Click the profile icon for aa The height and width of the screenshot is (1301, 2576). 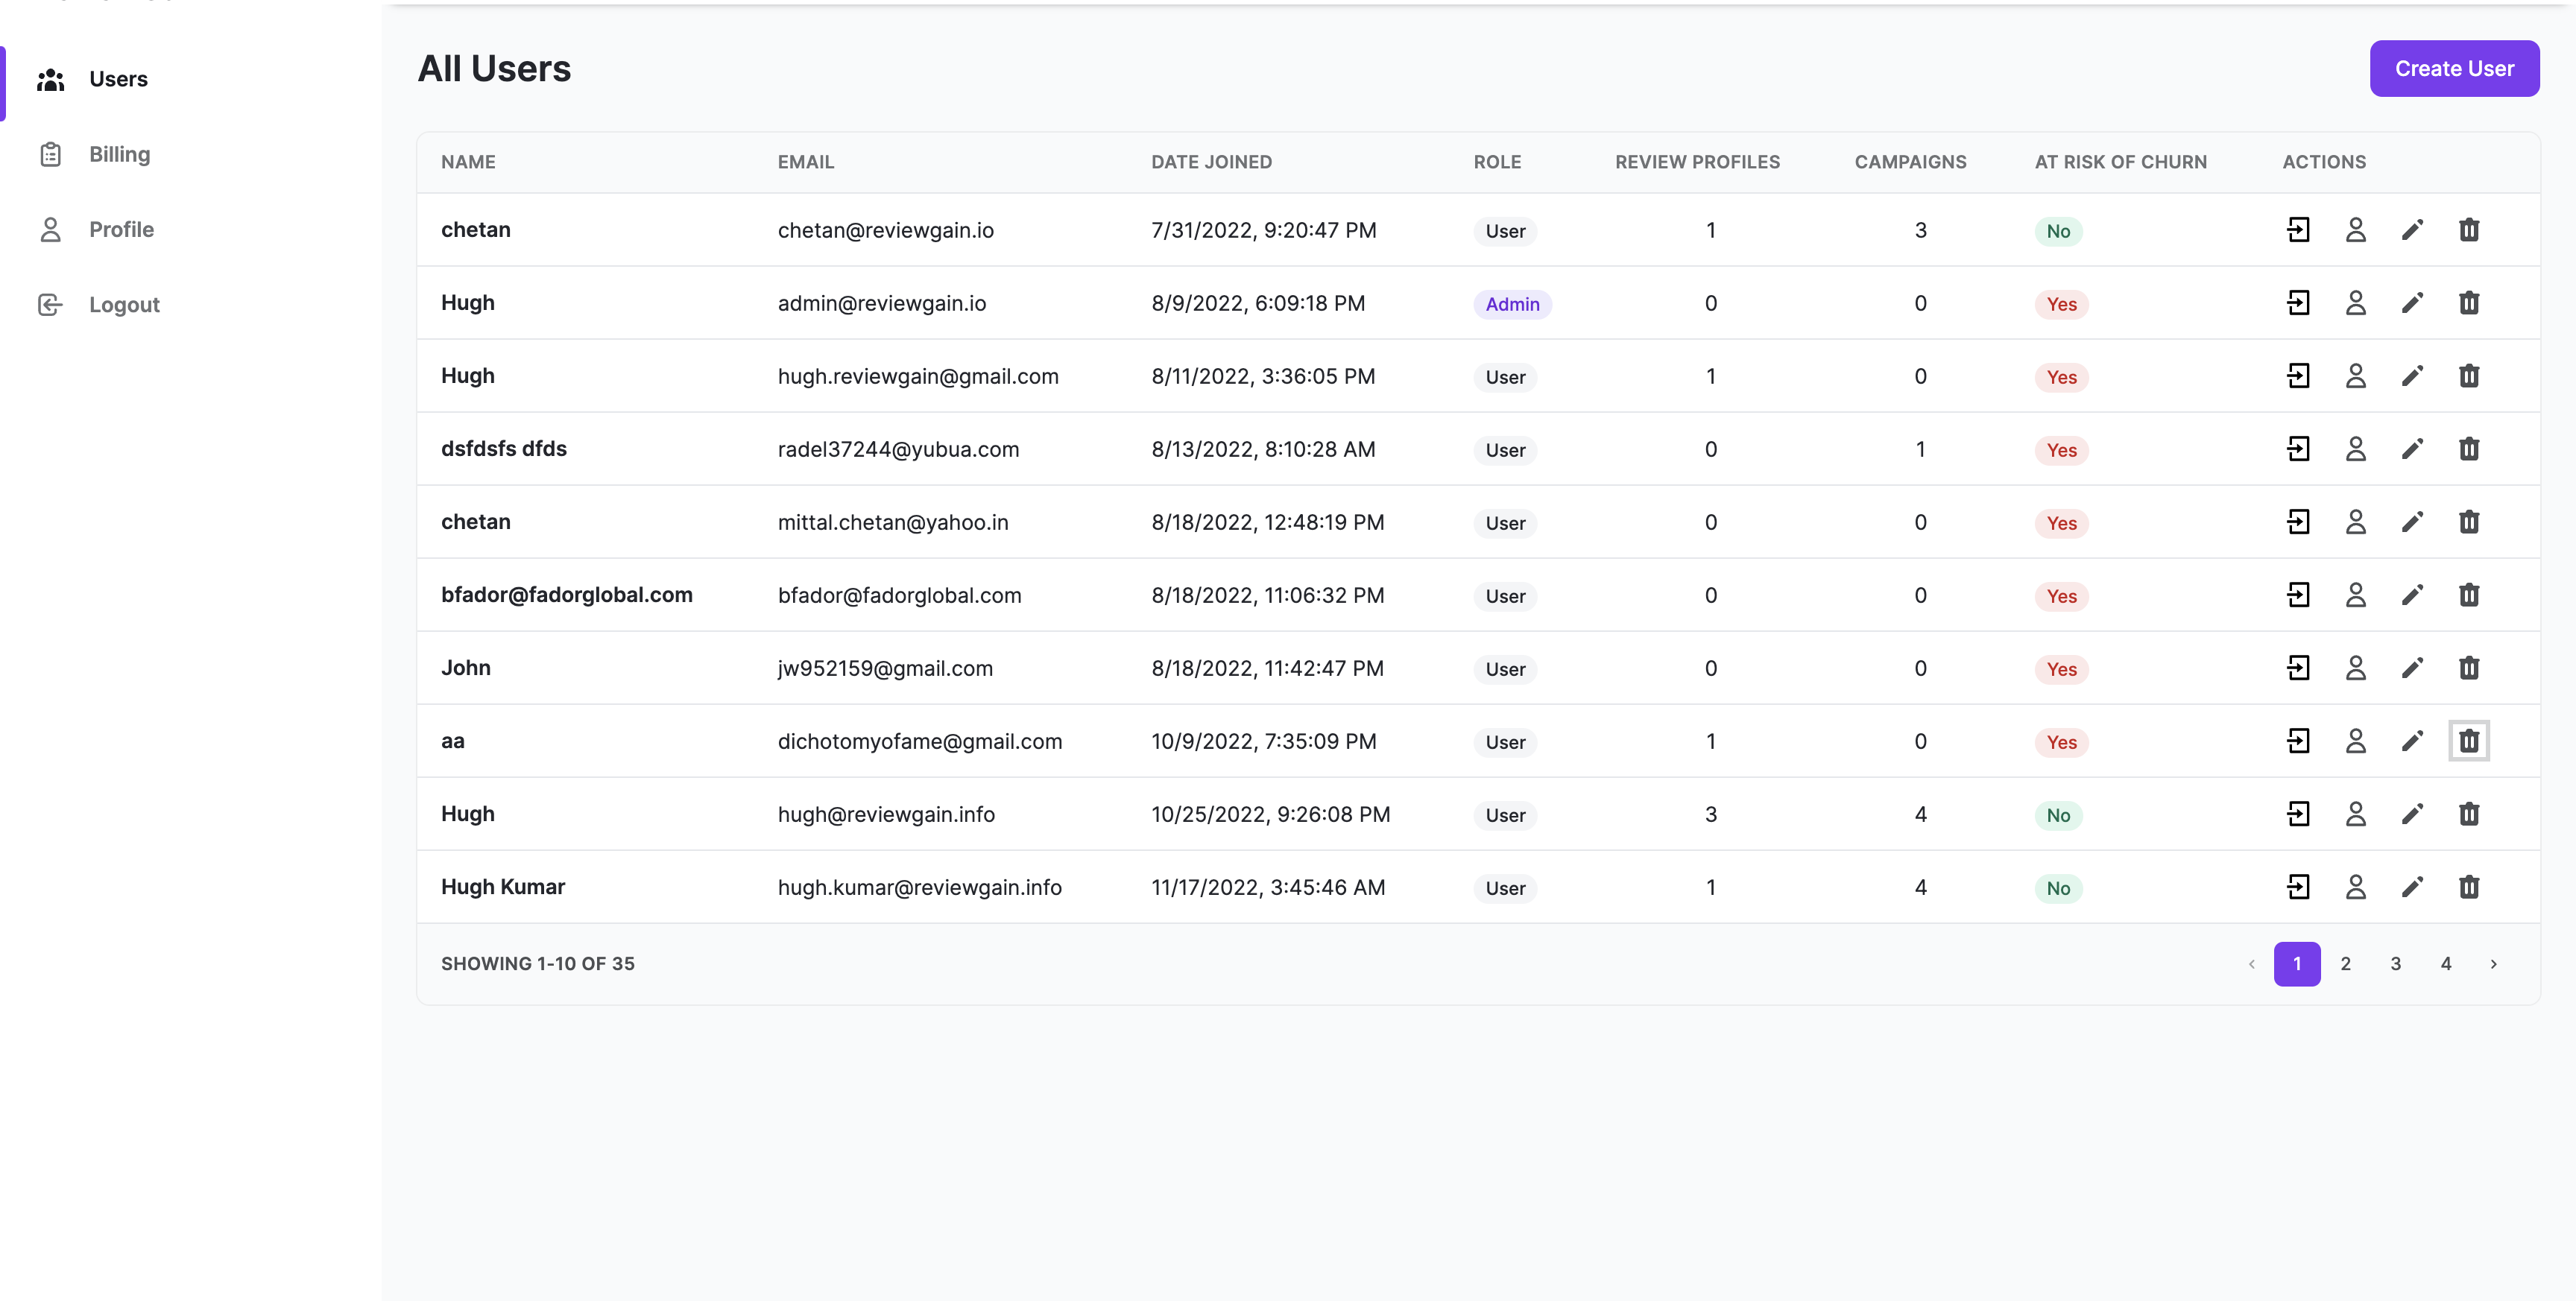pos(2355,740)
